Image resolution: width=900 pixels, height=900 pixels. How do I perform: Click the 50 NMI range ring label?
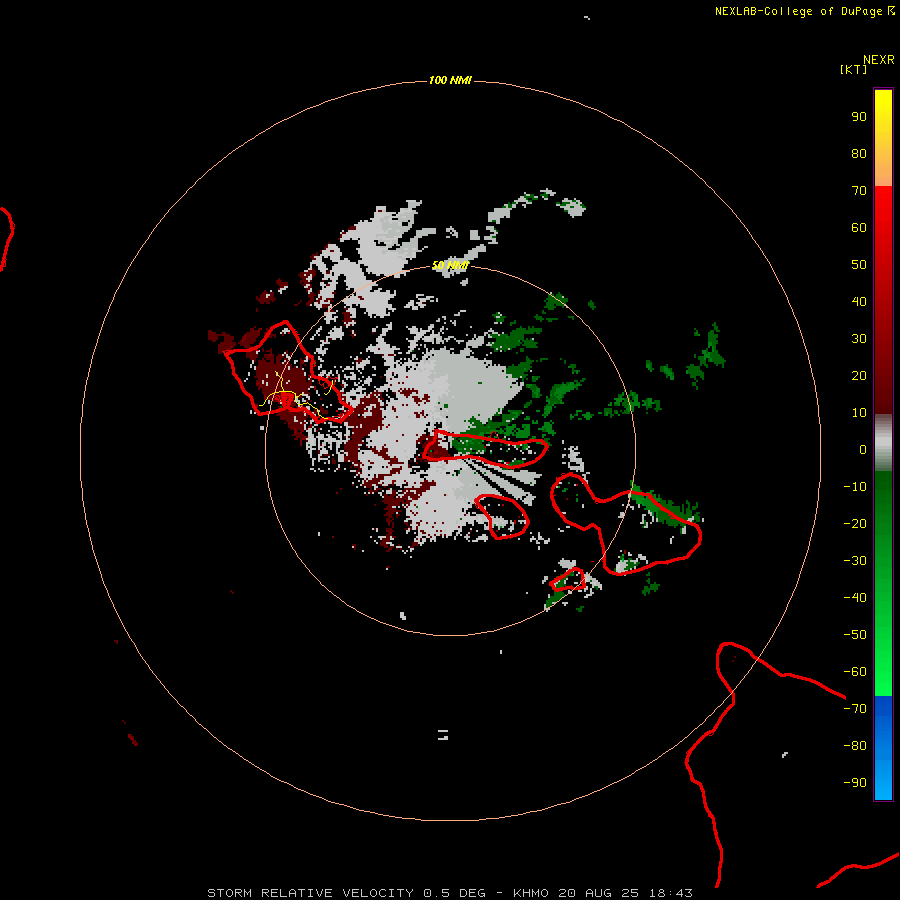coord(450,265)
